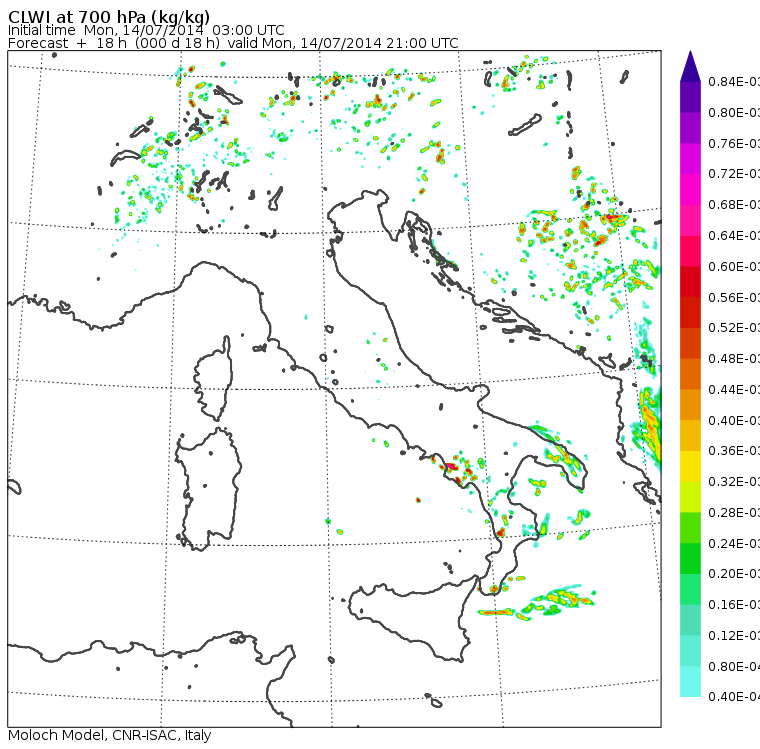
Task: Click the 0.28E-03 legend label
Action: pos(734,512)
